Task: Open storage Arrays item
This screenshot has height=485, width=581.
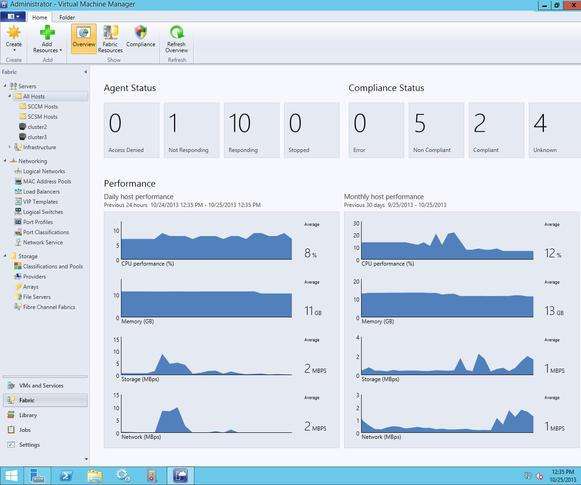Action: pos(26,287)
